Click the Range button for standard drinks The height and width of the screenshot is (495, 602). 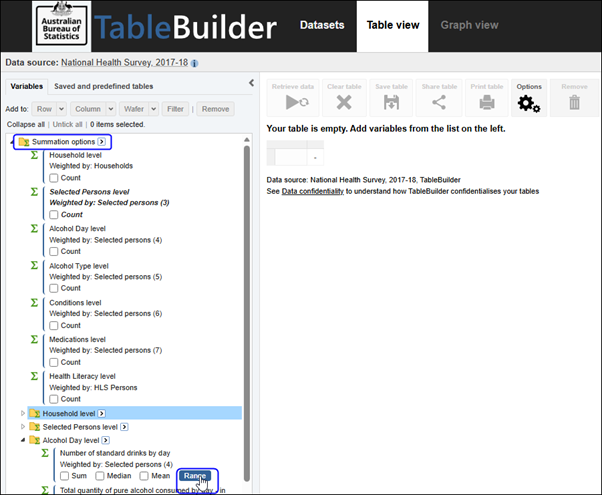click(195, 476)
